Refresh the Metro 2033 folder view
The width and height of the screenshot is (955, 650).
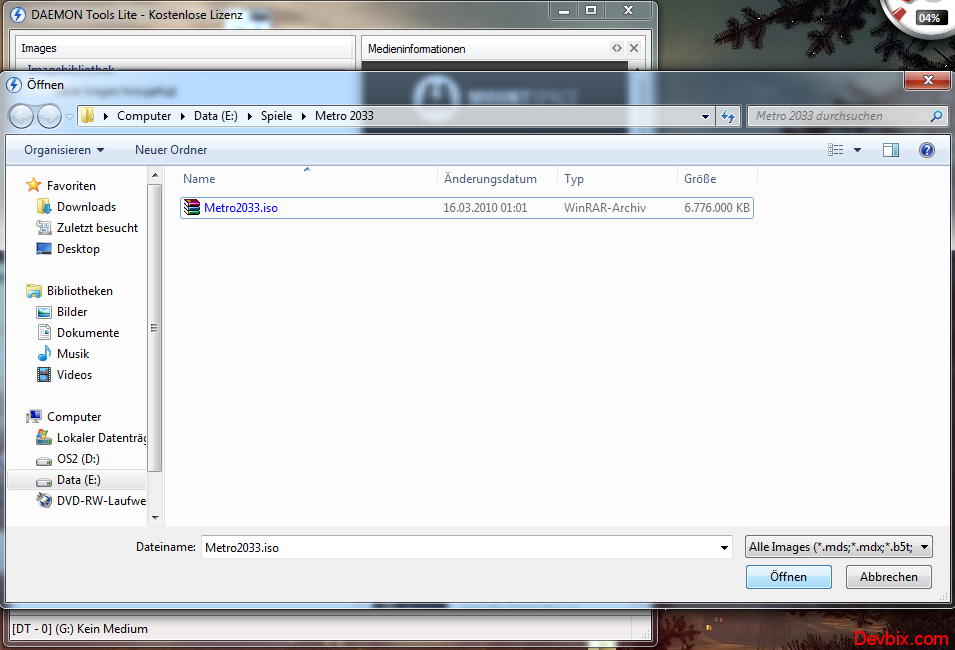[728, 116]
